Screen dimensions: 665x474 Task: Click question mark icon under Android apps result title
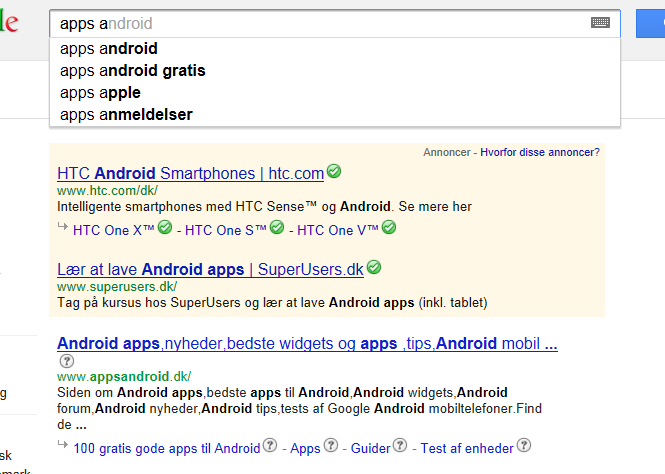click(67, 361)
